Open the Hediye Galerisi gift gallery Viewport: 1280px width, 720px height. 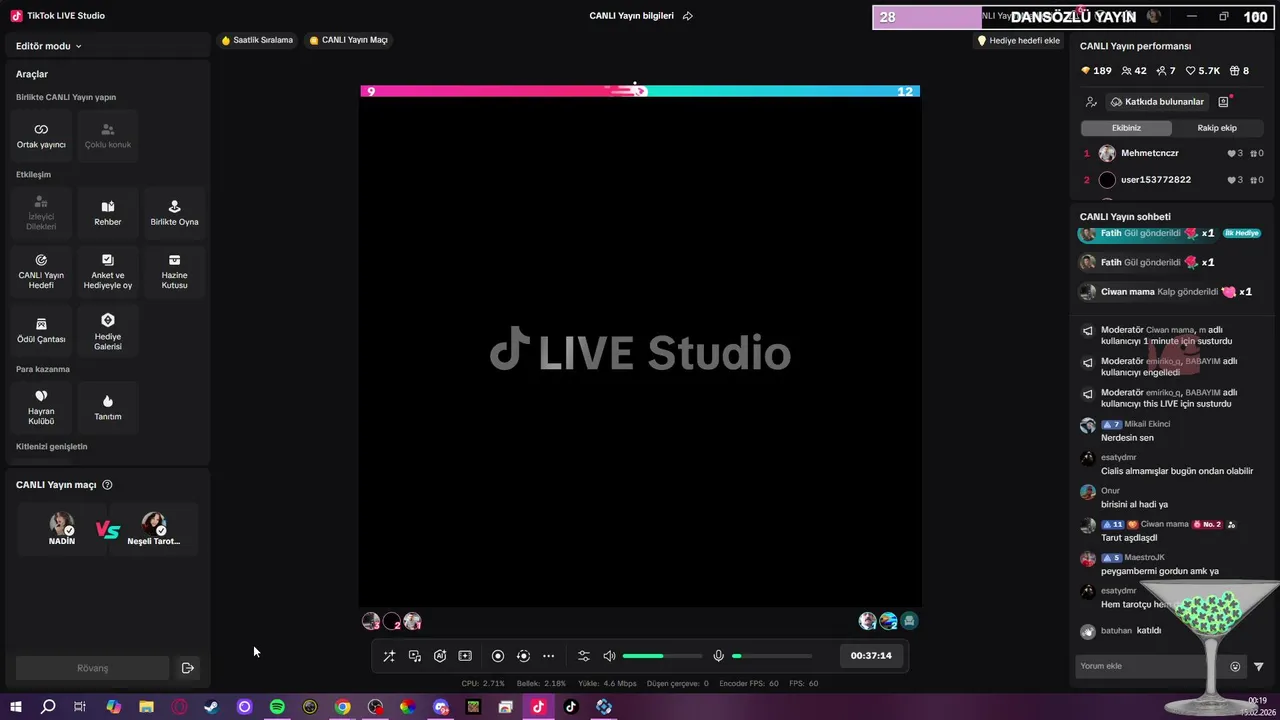tap(108, 331)
